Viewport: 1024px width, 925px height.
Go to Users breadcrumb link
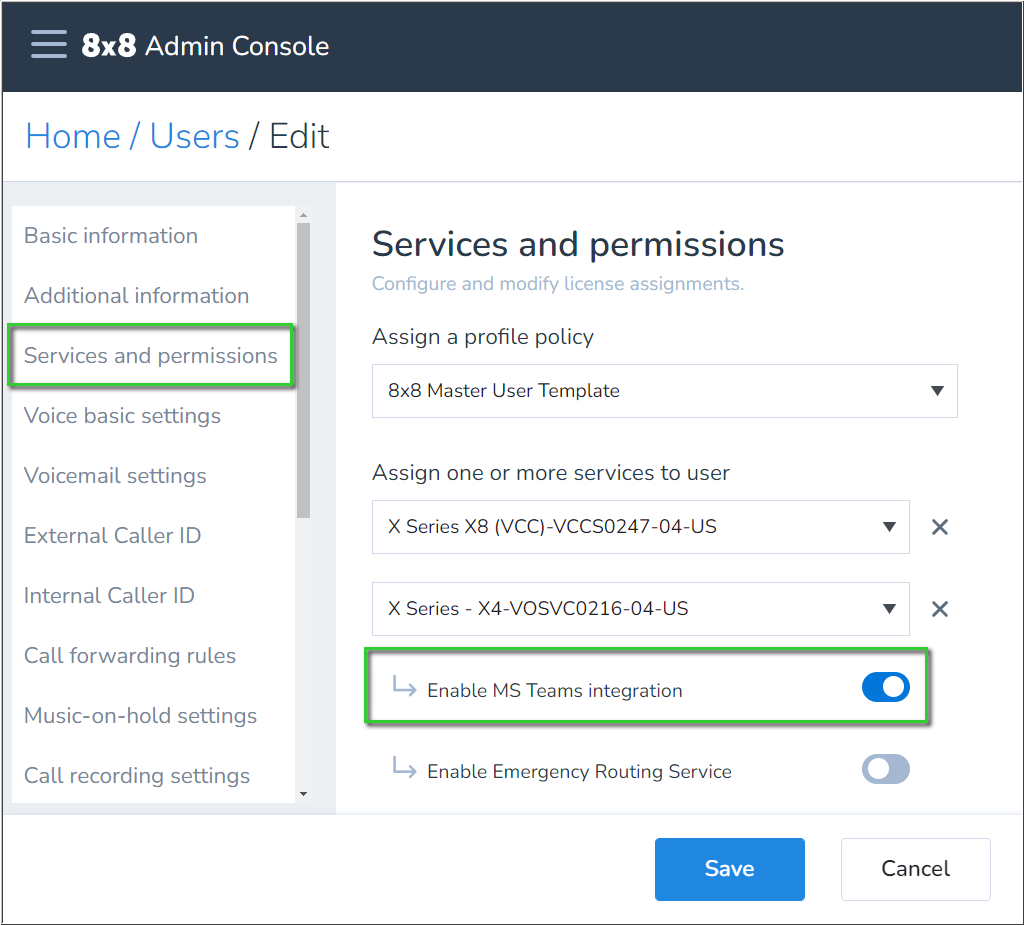(x=194, y=136)
